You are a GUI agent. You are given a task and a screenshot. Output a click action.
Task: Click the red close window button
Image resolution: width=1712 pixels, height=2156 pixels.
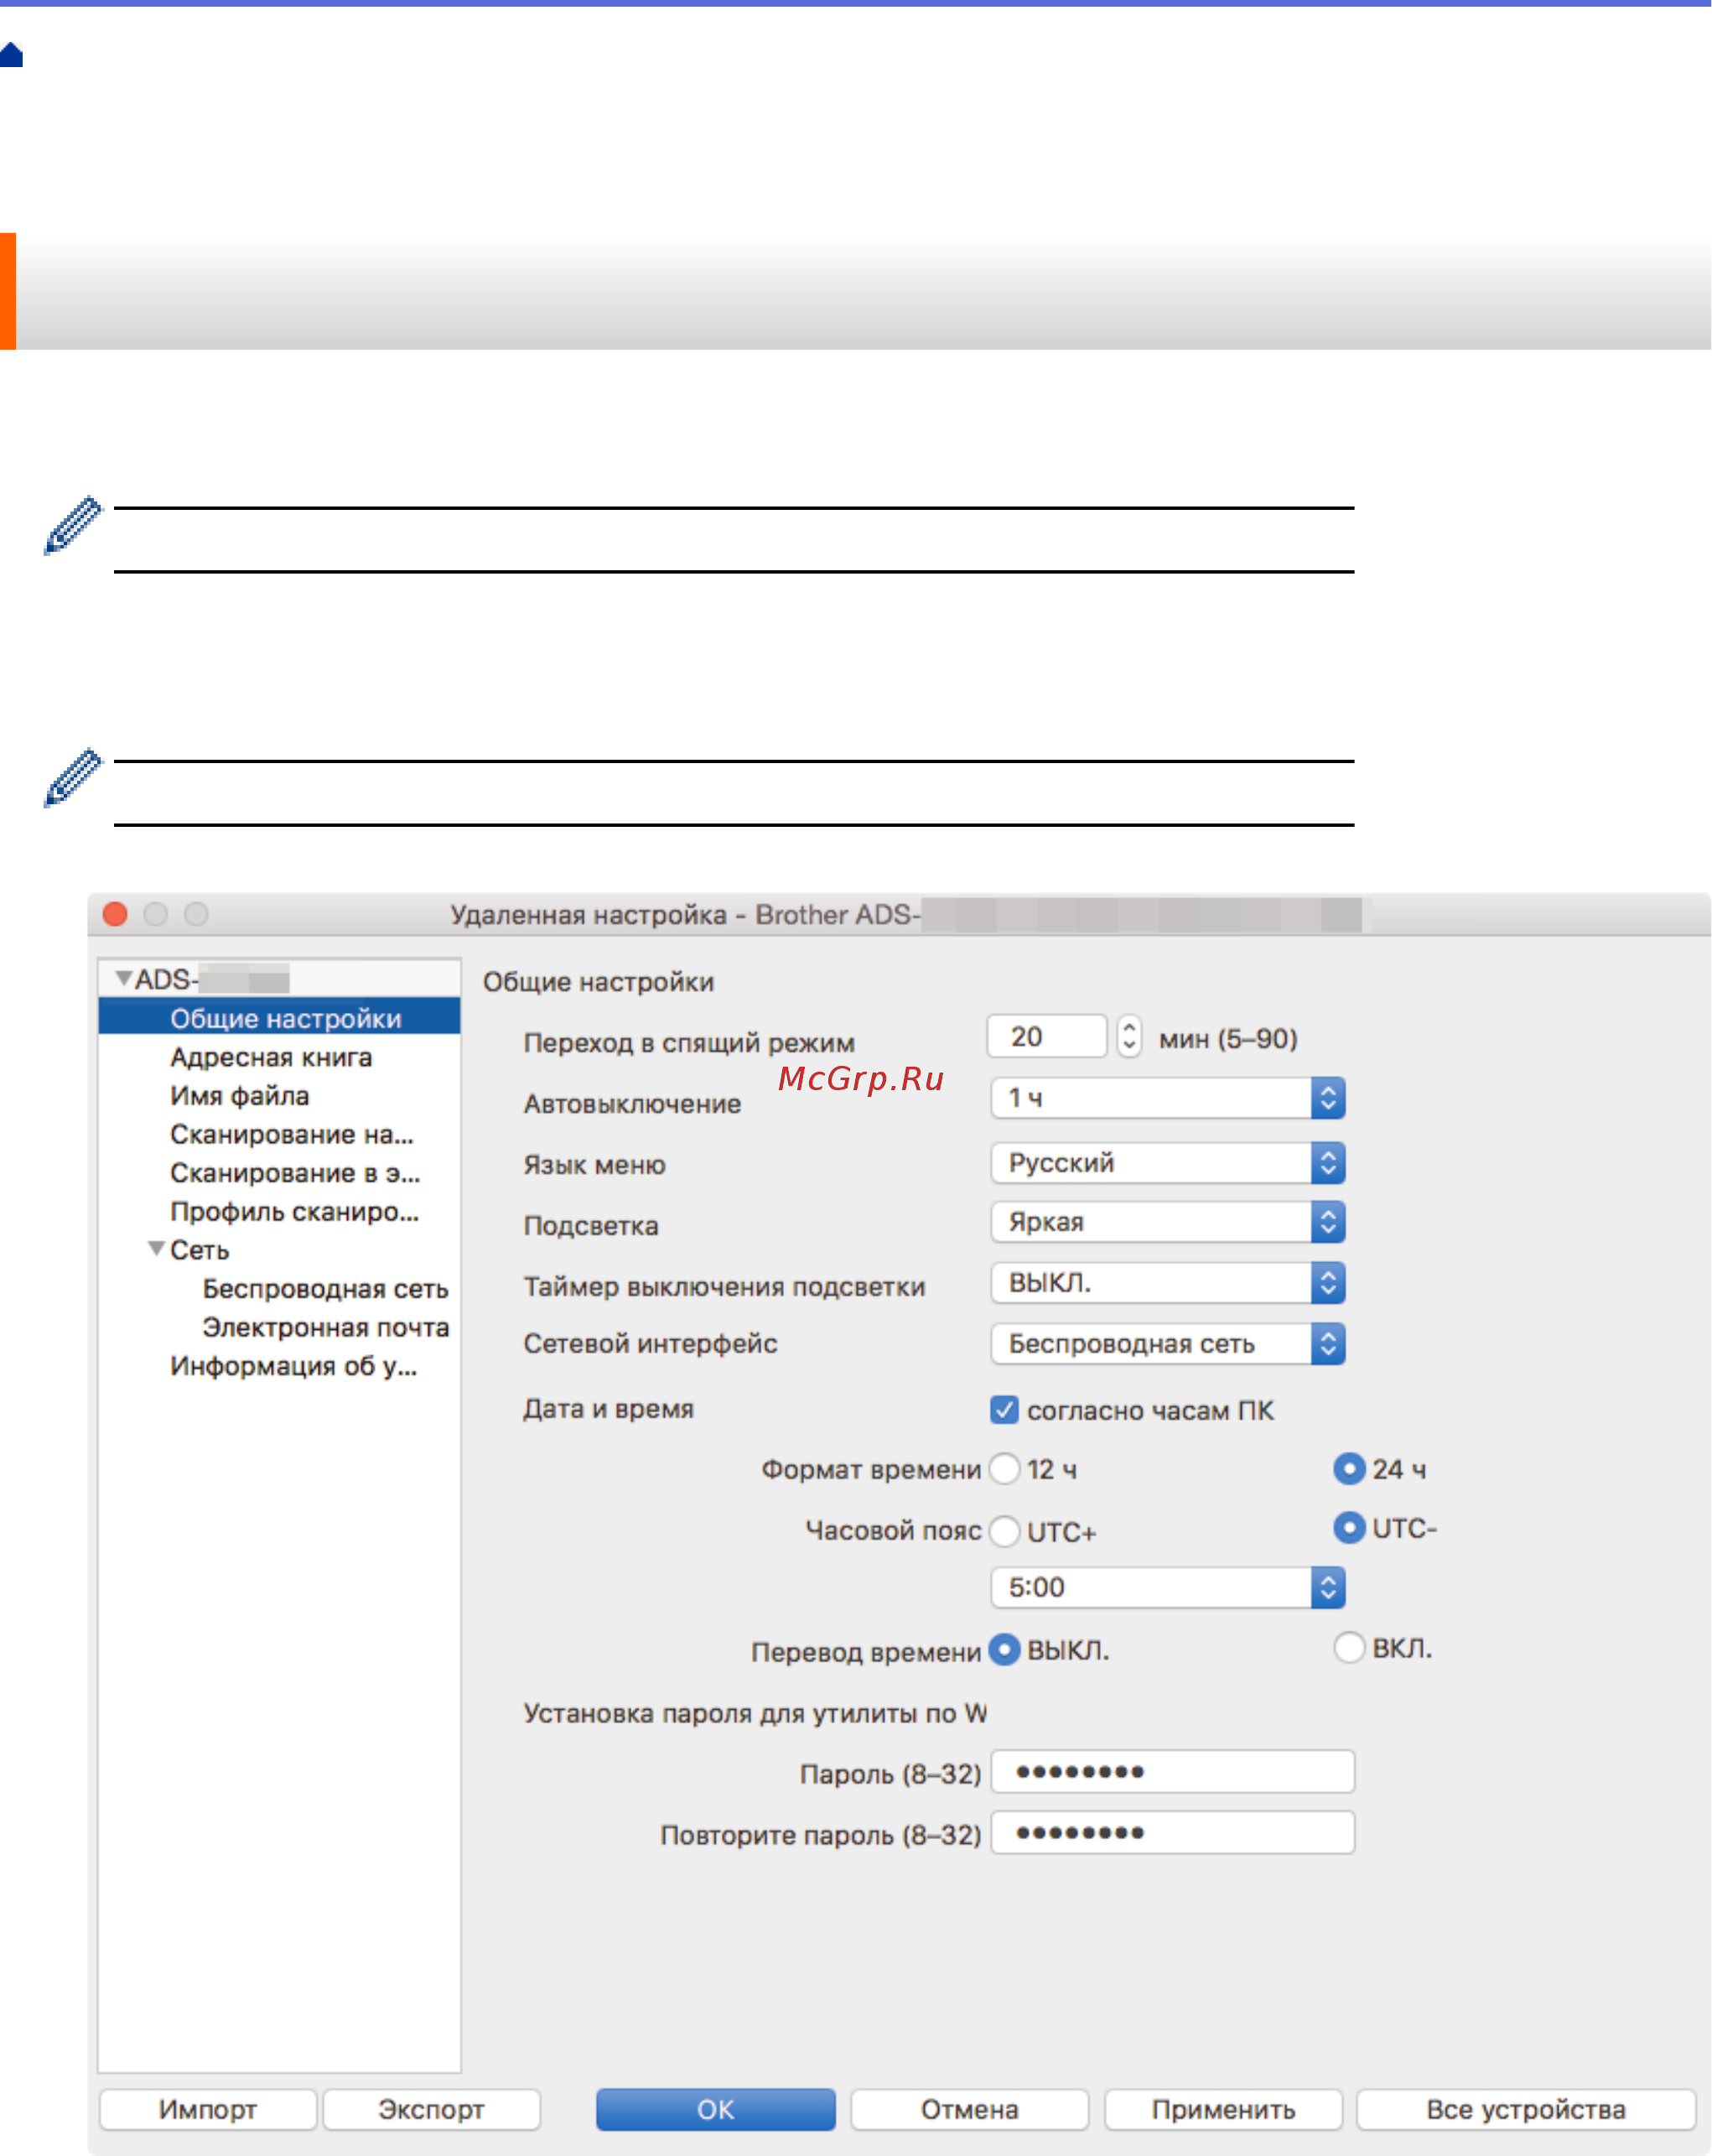coord(115,914)
